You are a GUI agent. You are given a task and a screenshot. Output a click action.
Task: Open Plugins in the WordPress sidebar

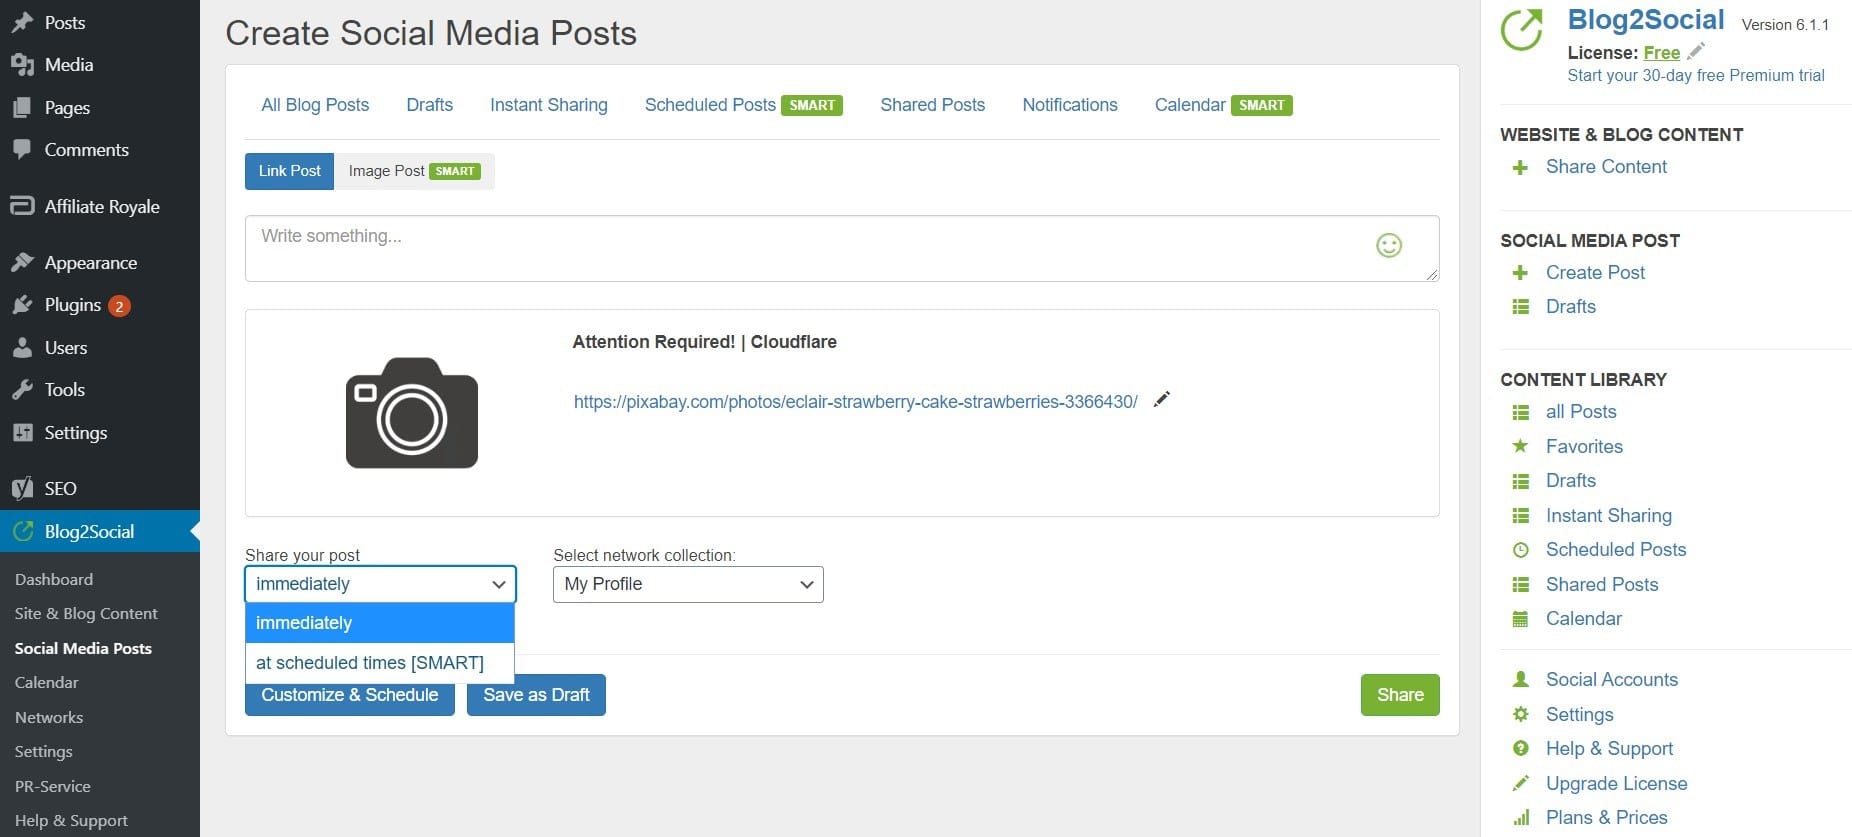click(x=73, y=305)
